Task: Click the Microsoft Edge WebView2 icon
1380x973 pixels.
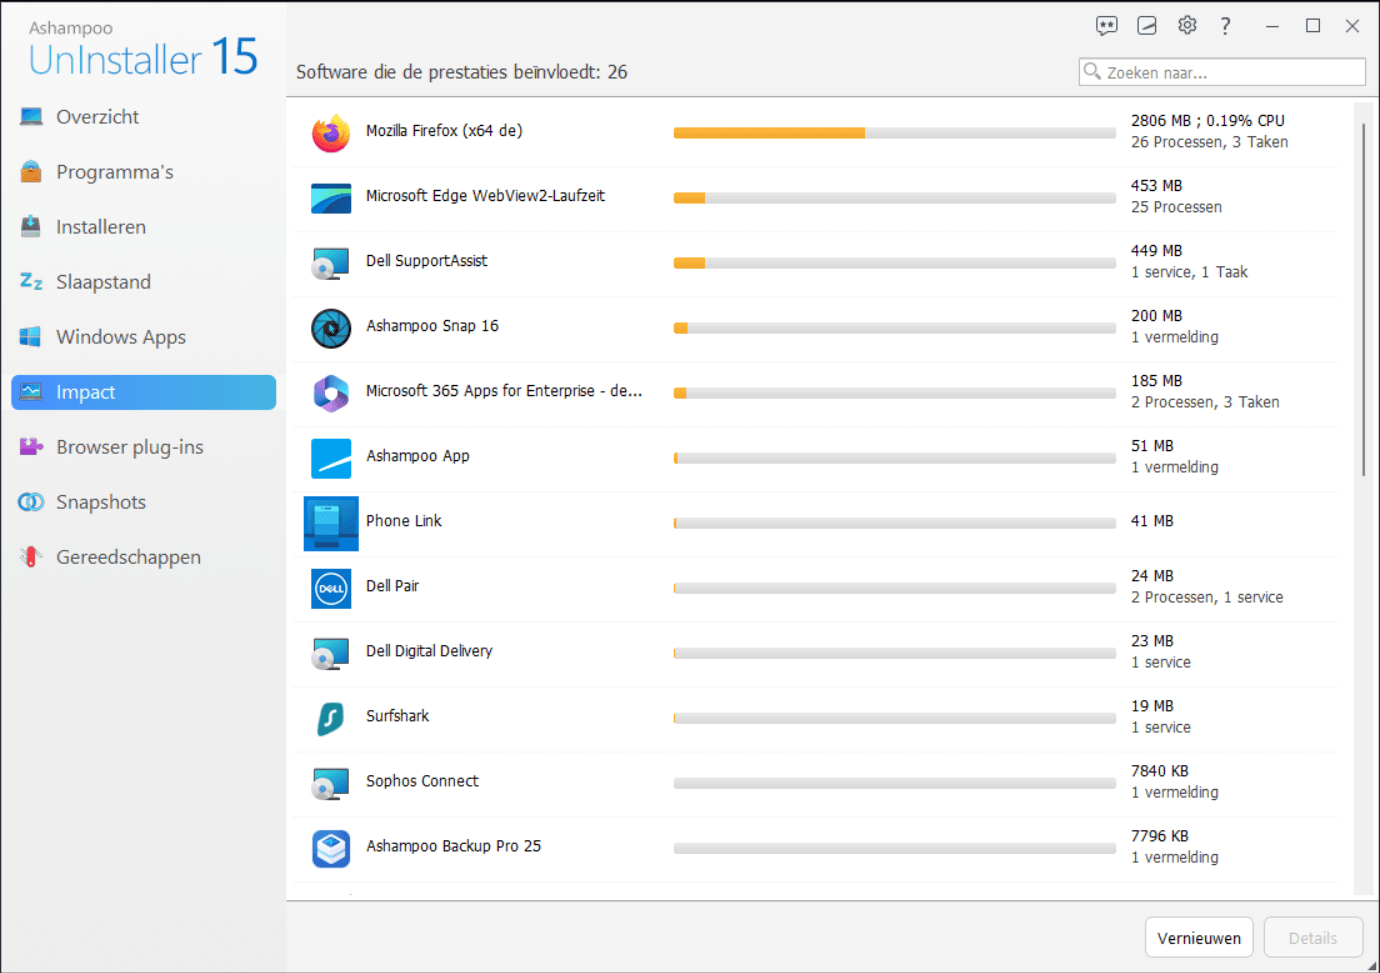Action: pos(331,198)
